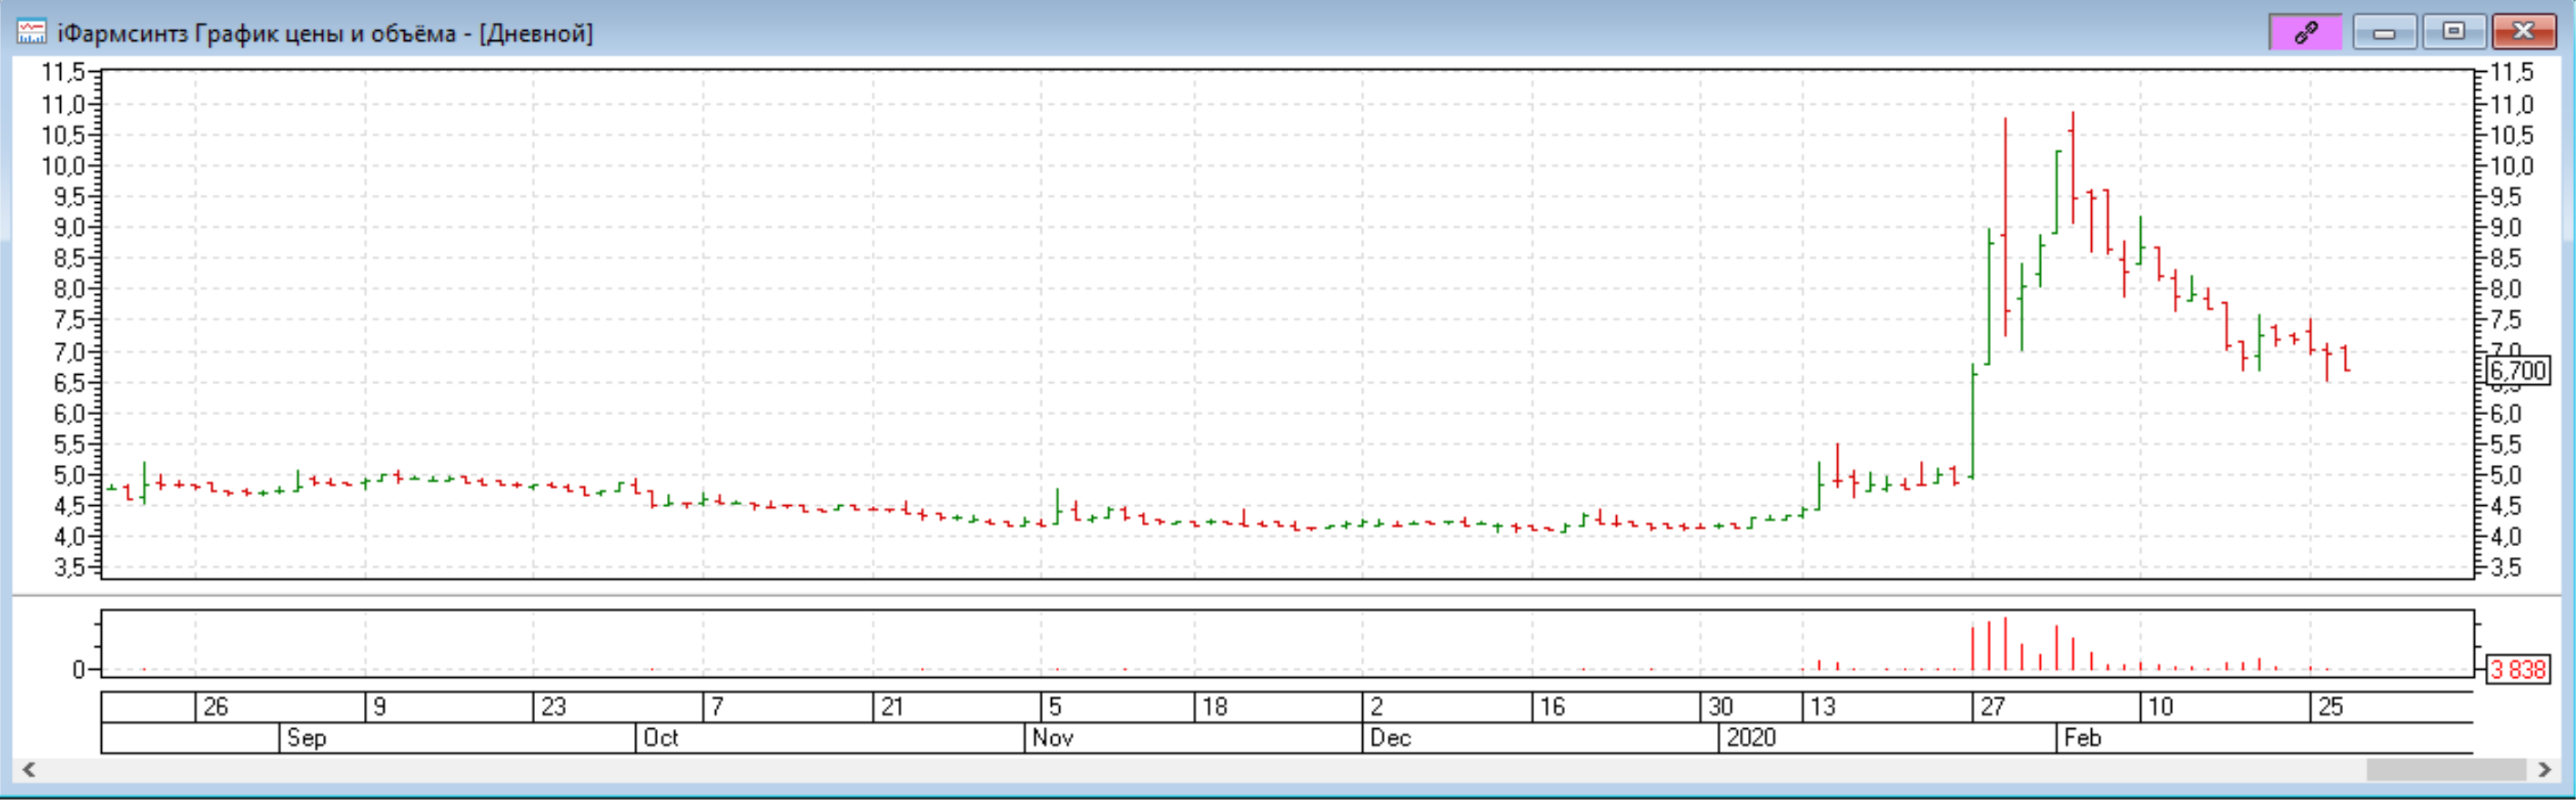The width and height of the screenshot is (2576, 800).
Task: Click the Oct month label on timeline
Action: click(x=660, y=737)
